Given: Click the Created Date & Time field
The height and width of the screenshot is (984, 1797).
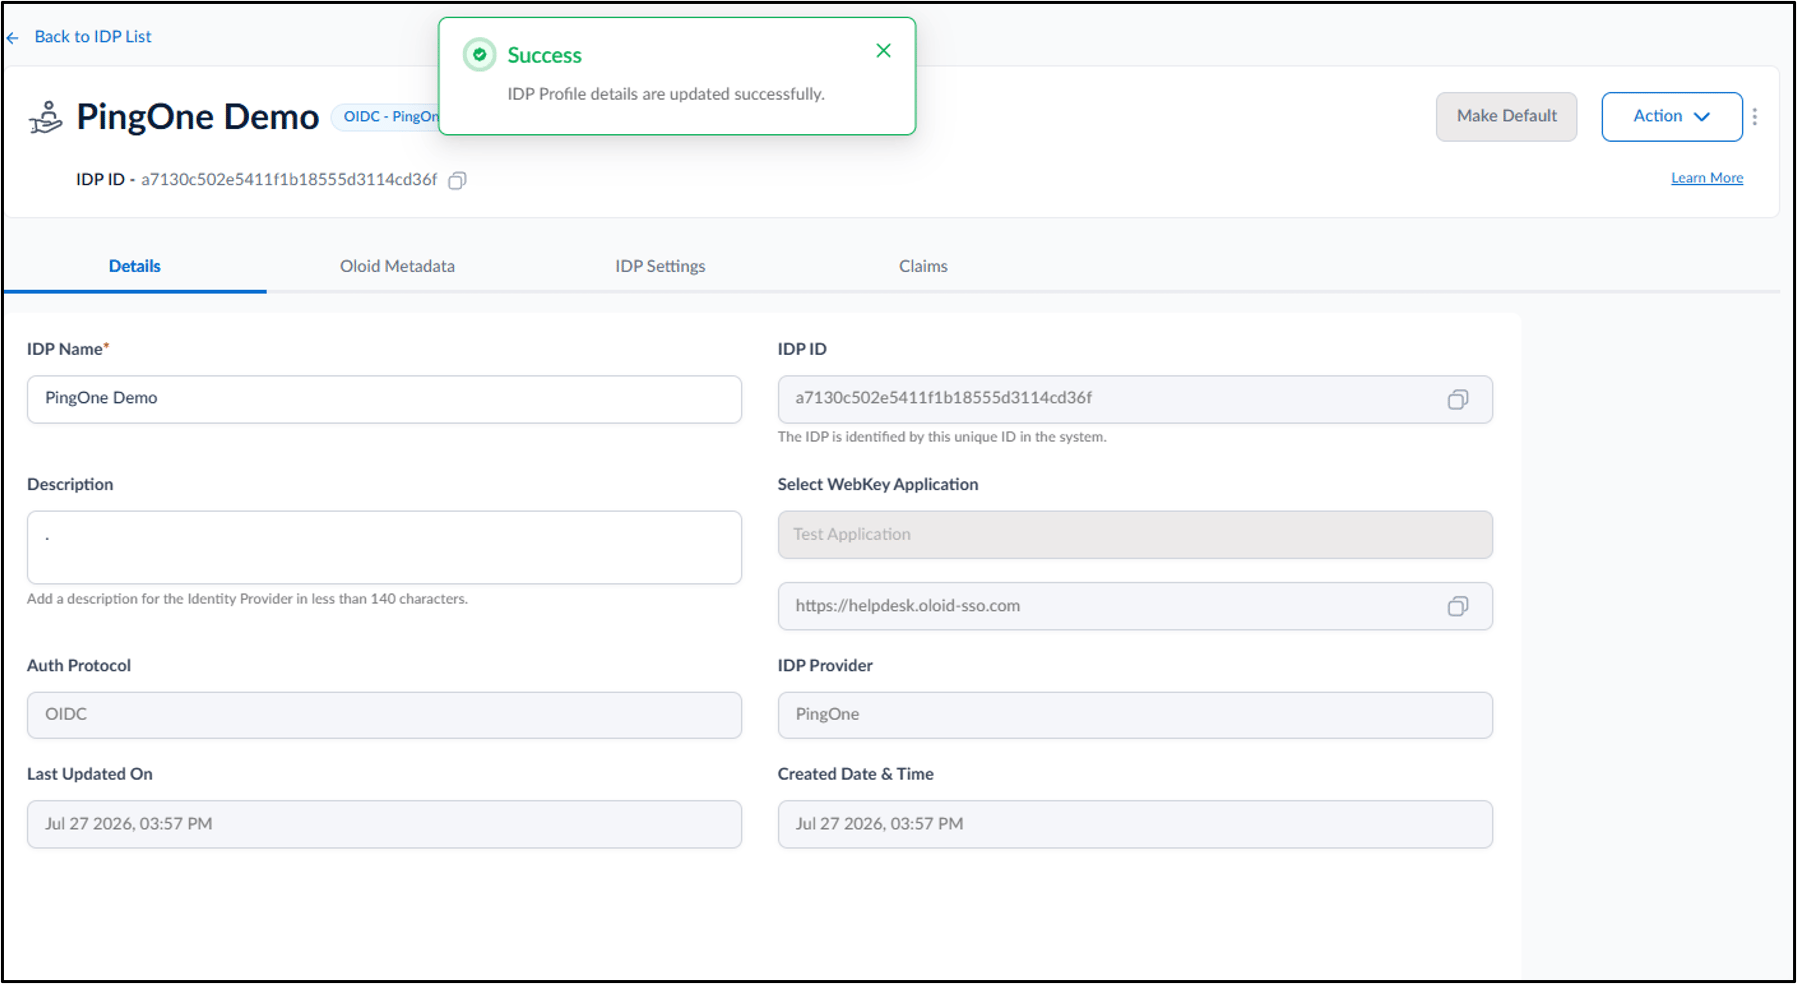Looking at the screenshot, I should [1135, 824].
